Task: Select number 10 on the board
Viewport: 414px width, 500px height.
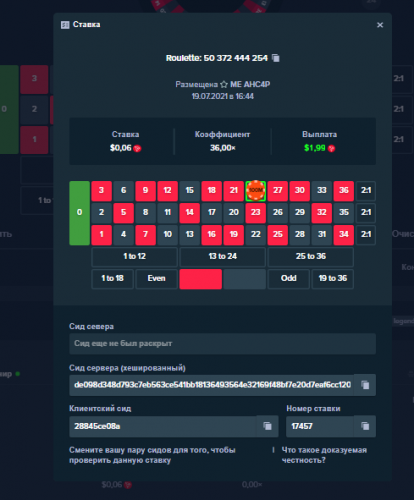Action: pyautogui.click(x=167, y=235)
